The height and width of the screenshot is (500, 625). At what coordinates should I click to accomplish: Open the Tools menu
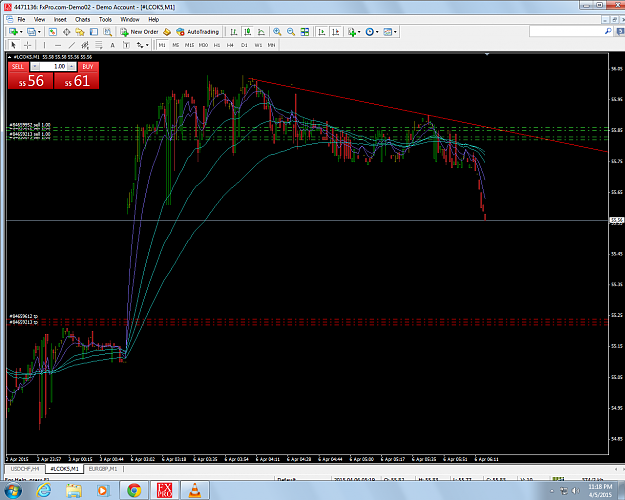pyautogui.click(x=105, y=19)
